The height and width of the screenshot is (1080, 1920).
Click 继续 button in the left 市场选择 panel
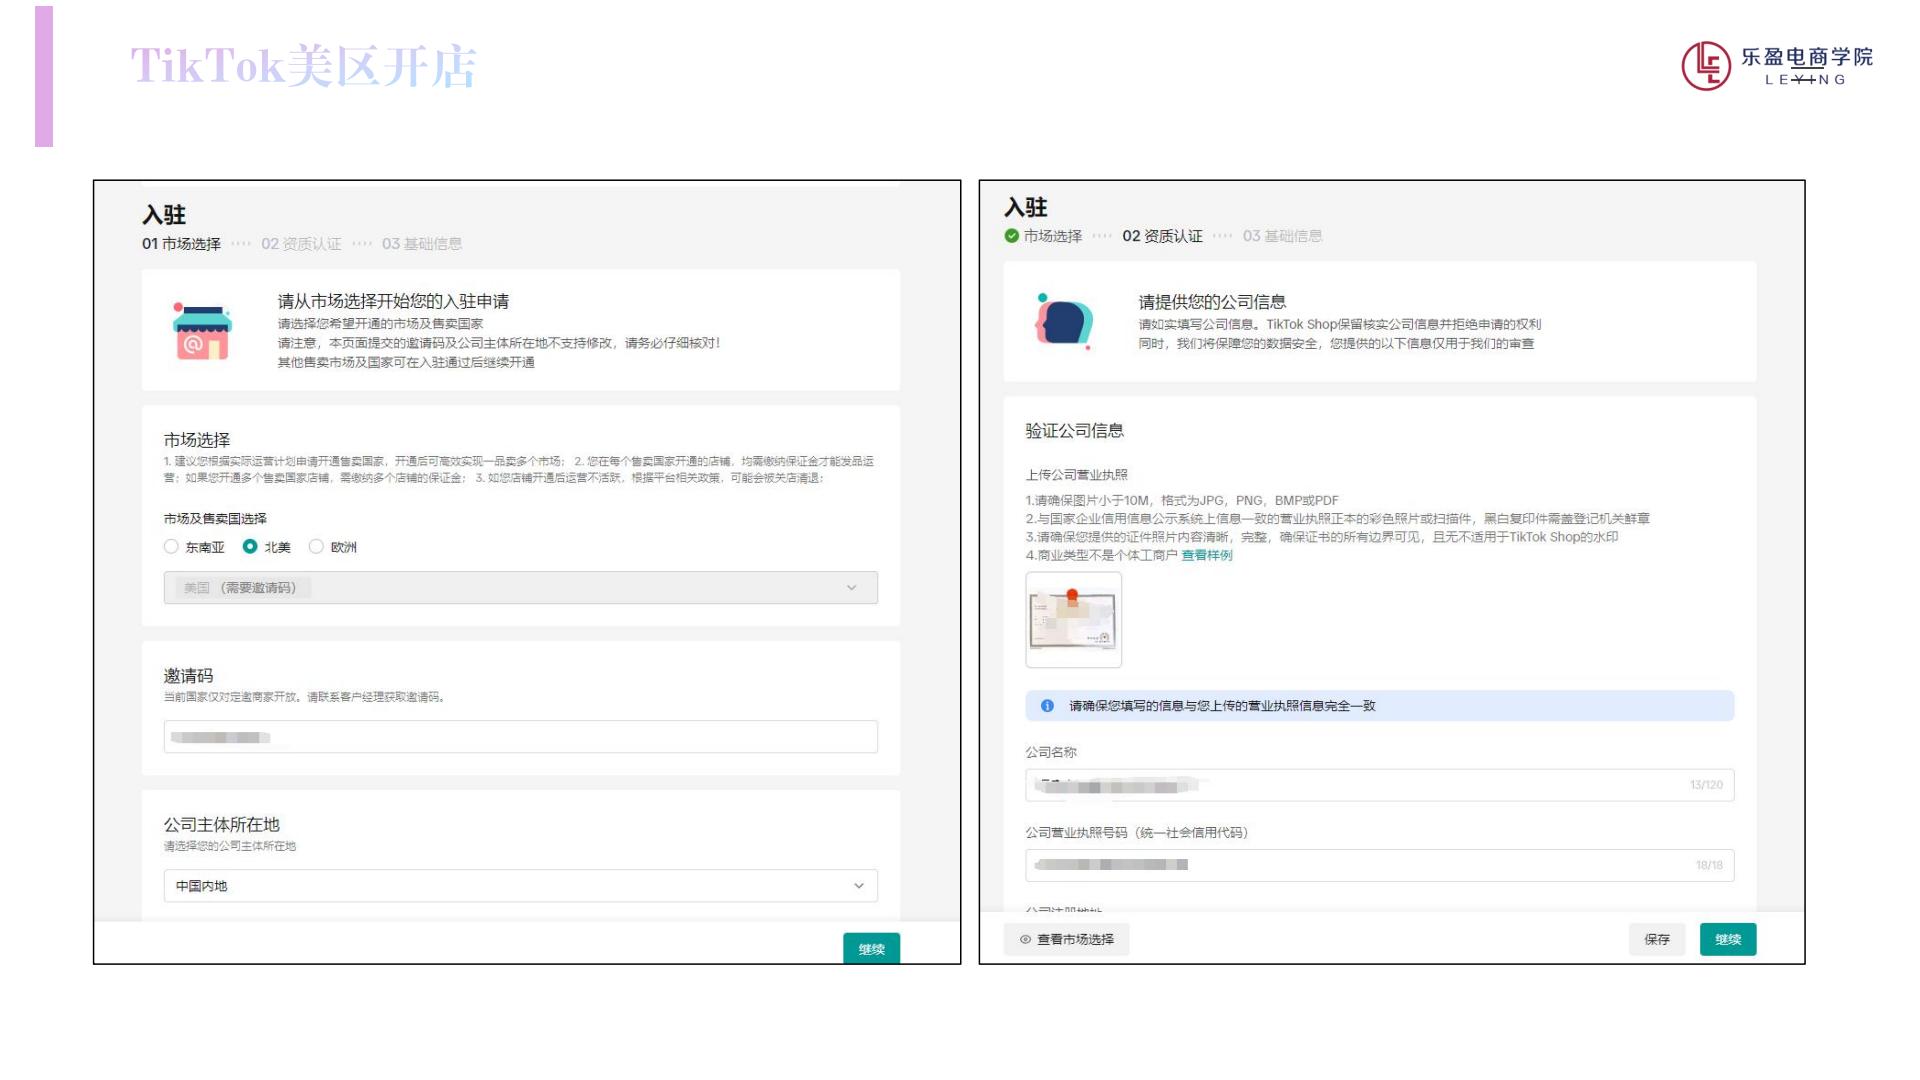[871, 948]
